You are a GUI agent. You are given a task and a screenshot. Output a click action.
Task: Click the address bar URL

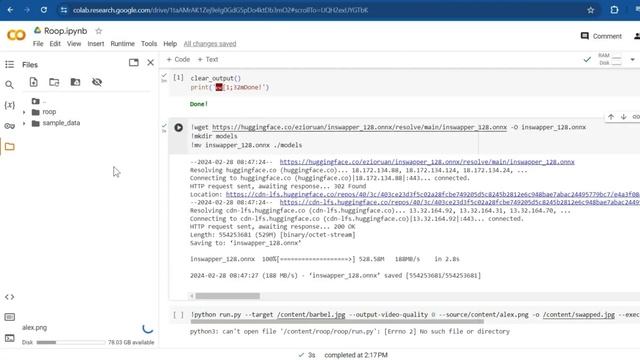click(220, 10)
